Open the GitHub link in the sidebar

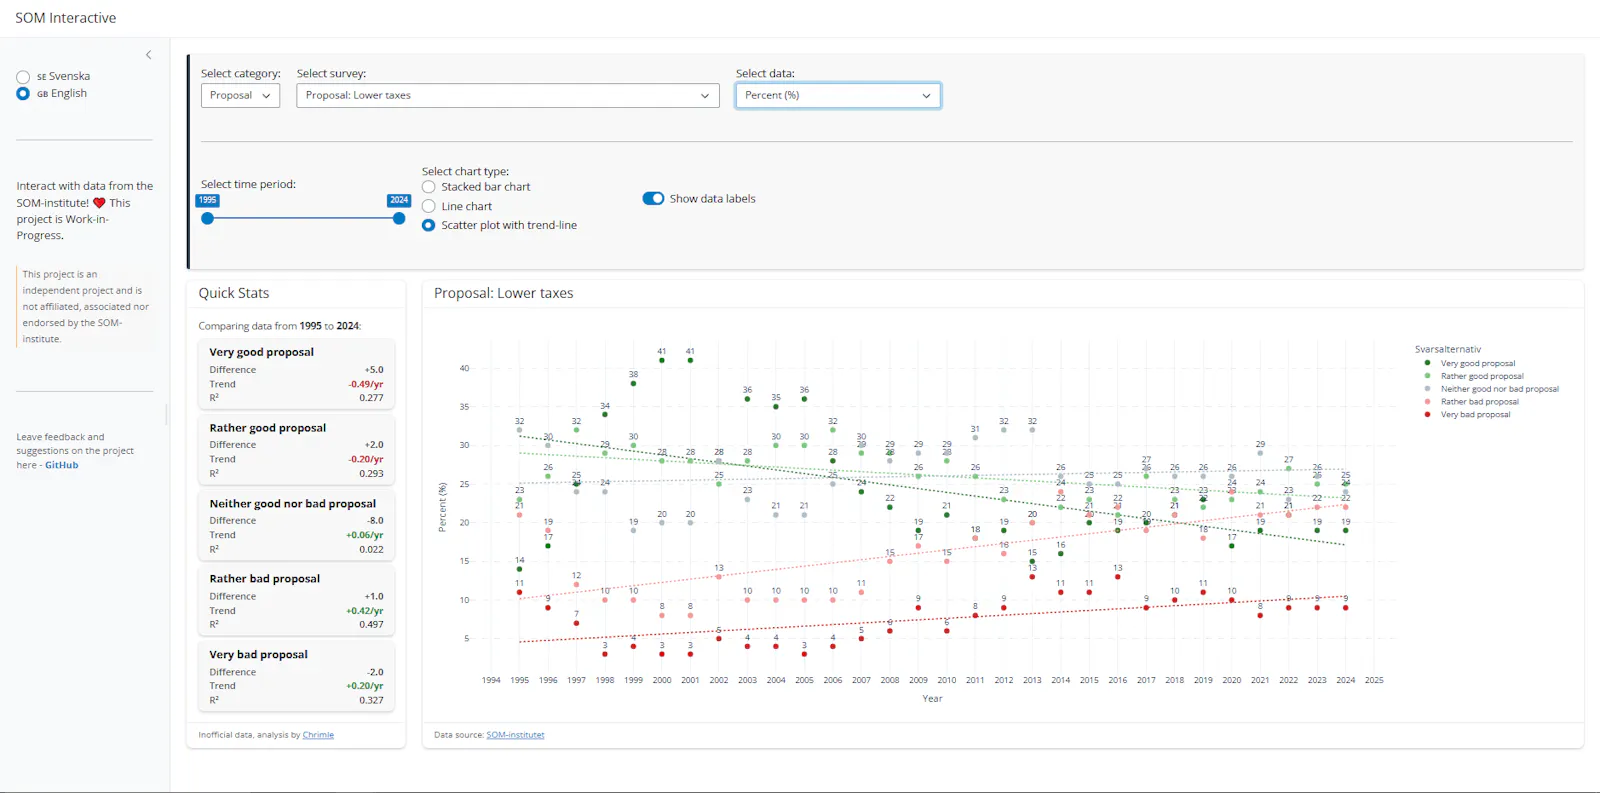[62, 465]
